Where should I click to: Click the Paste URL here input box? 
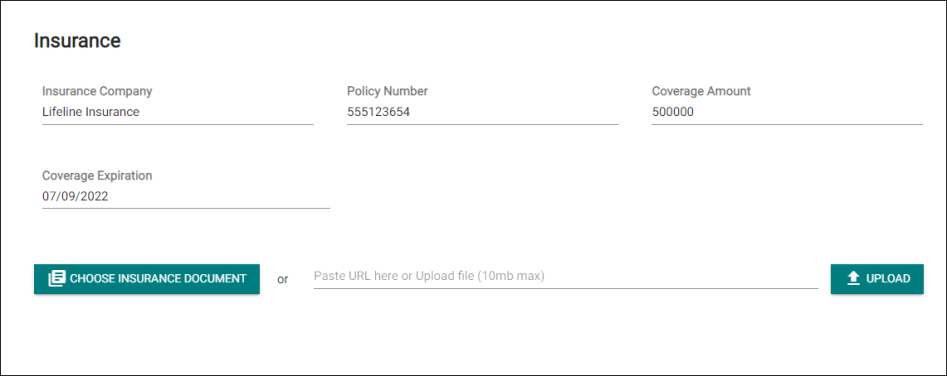(x=565, y=277)
